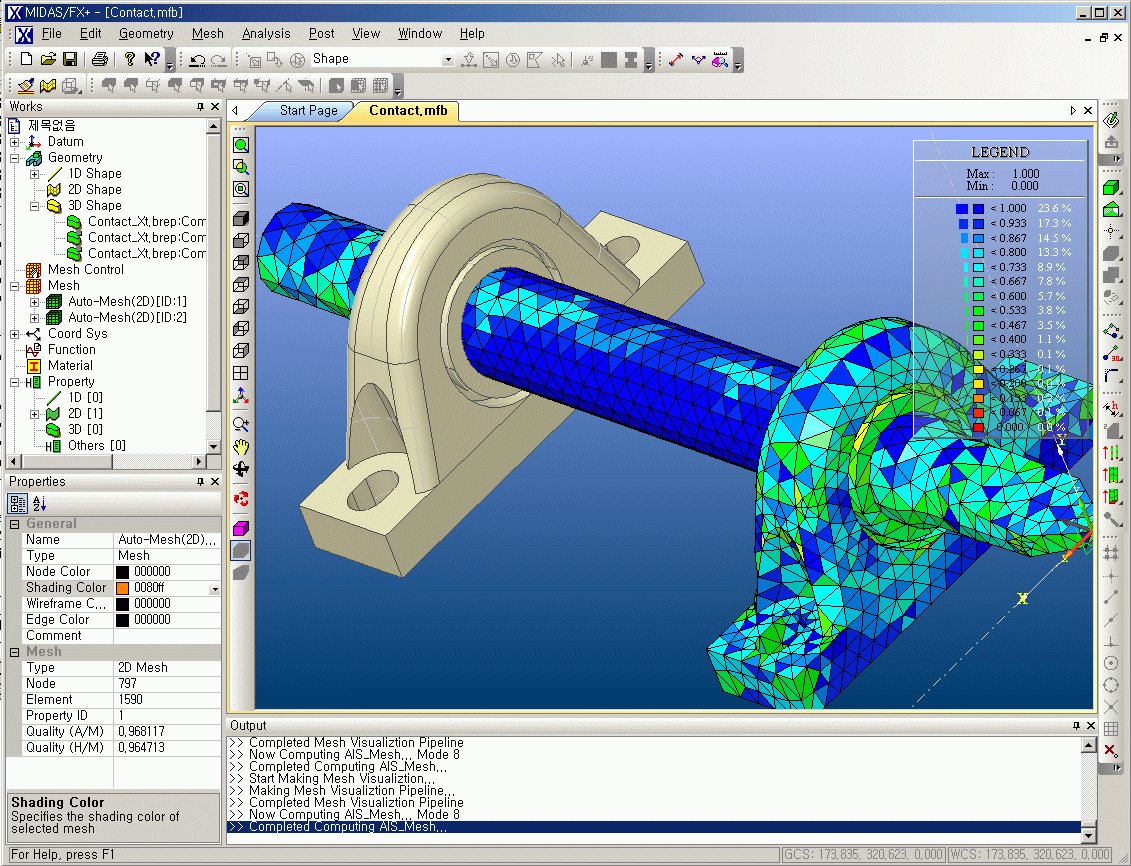Collapse the 3D Shape tree node

(35, 206)
